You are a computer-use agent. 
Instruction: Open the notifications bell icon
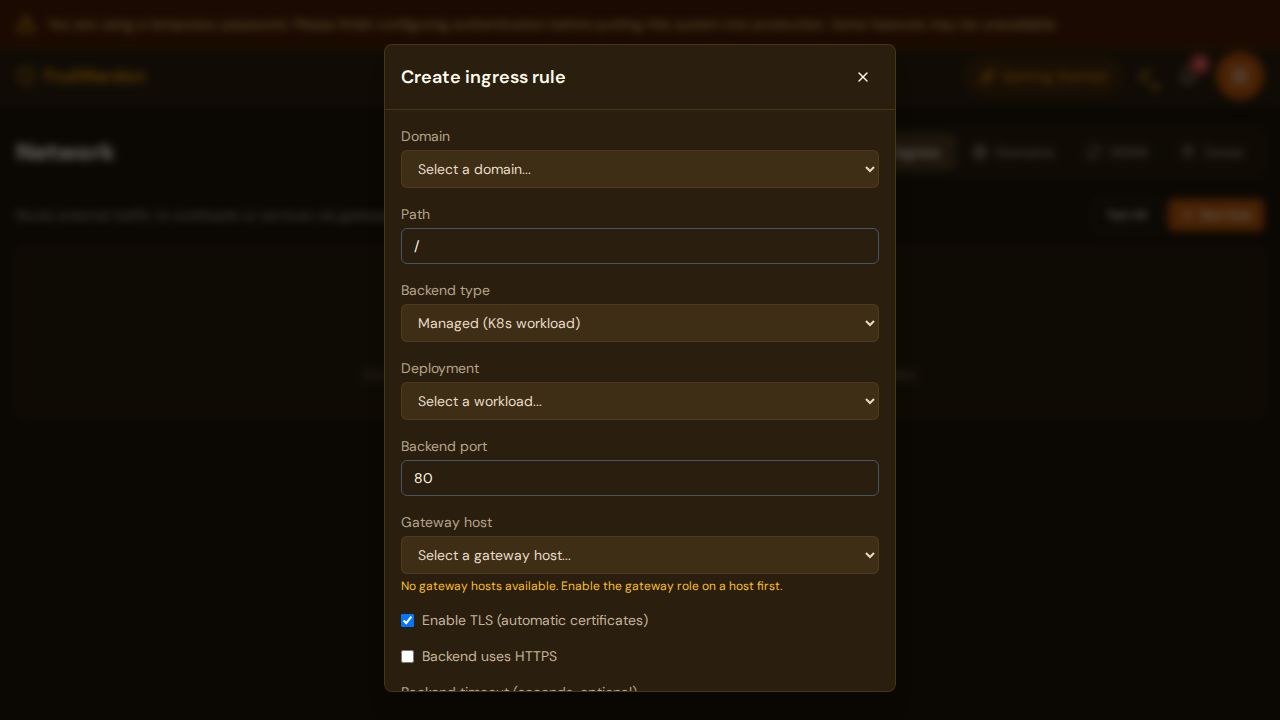coord(1189,76)
